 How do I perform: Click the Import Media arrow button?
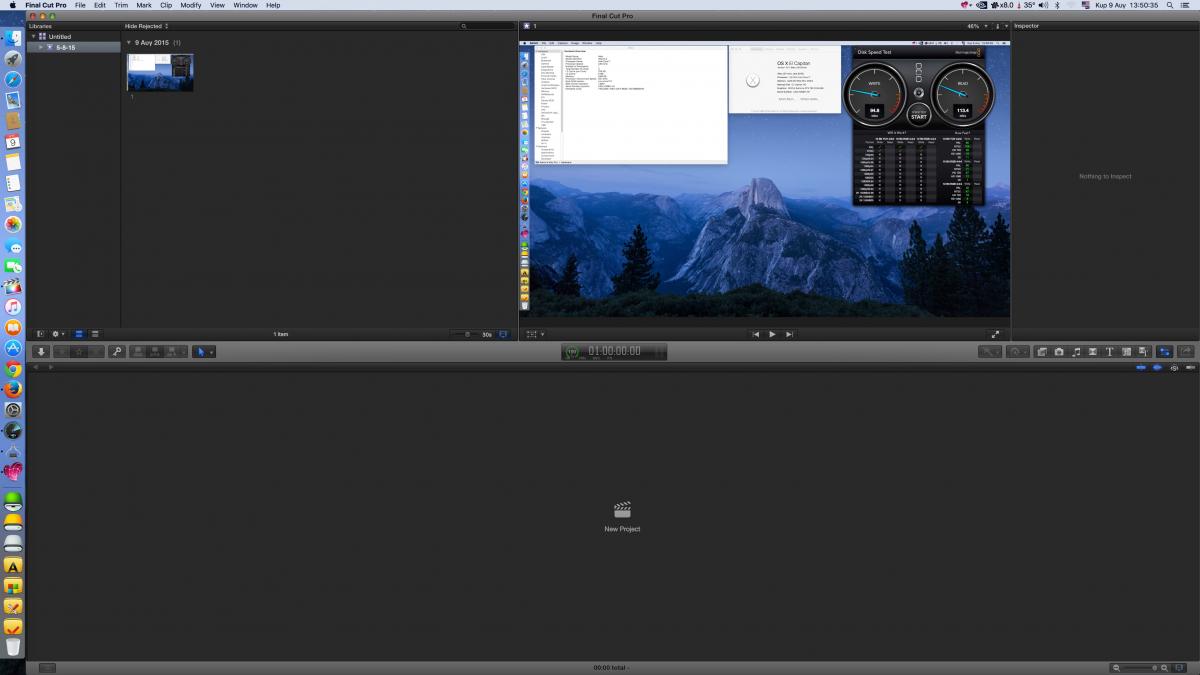coord(41,352)
